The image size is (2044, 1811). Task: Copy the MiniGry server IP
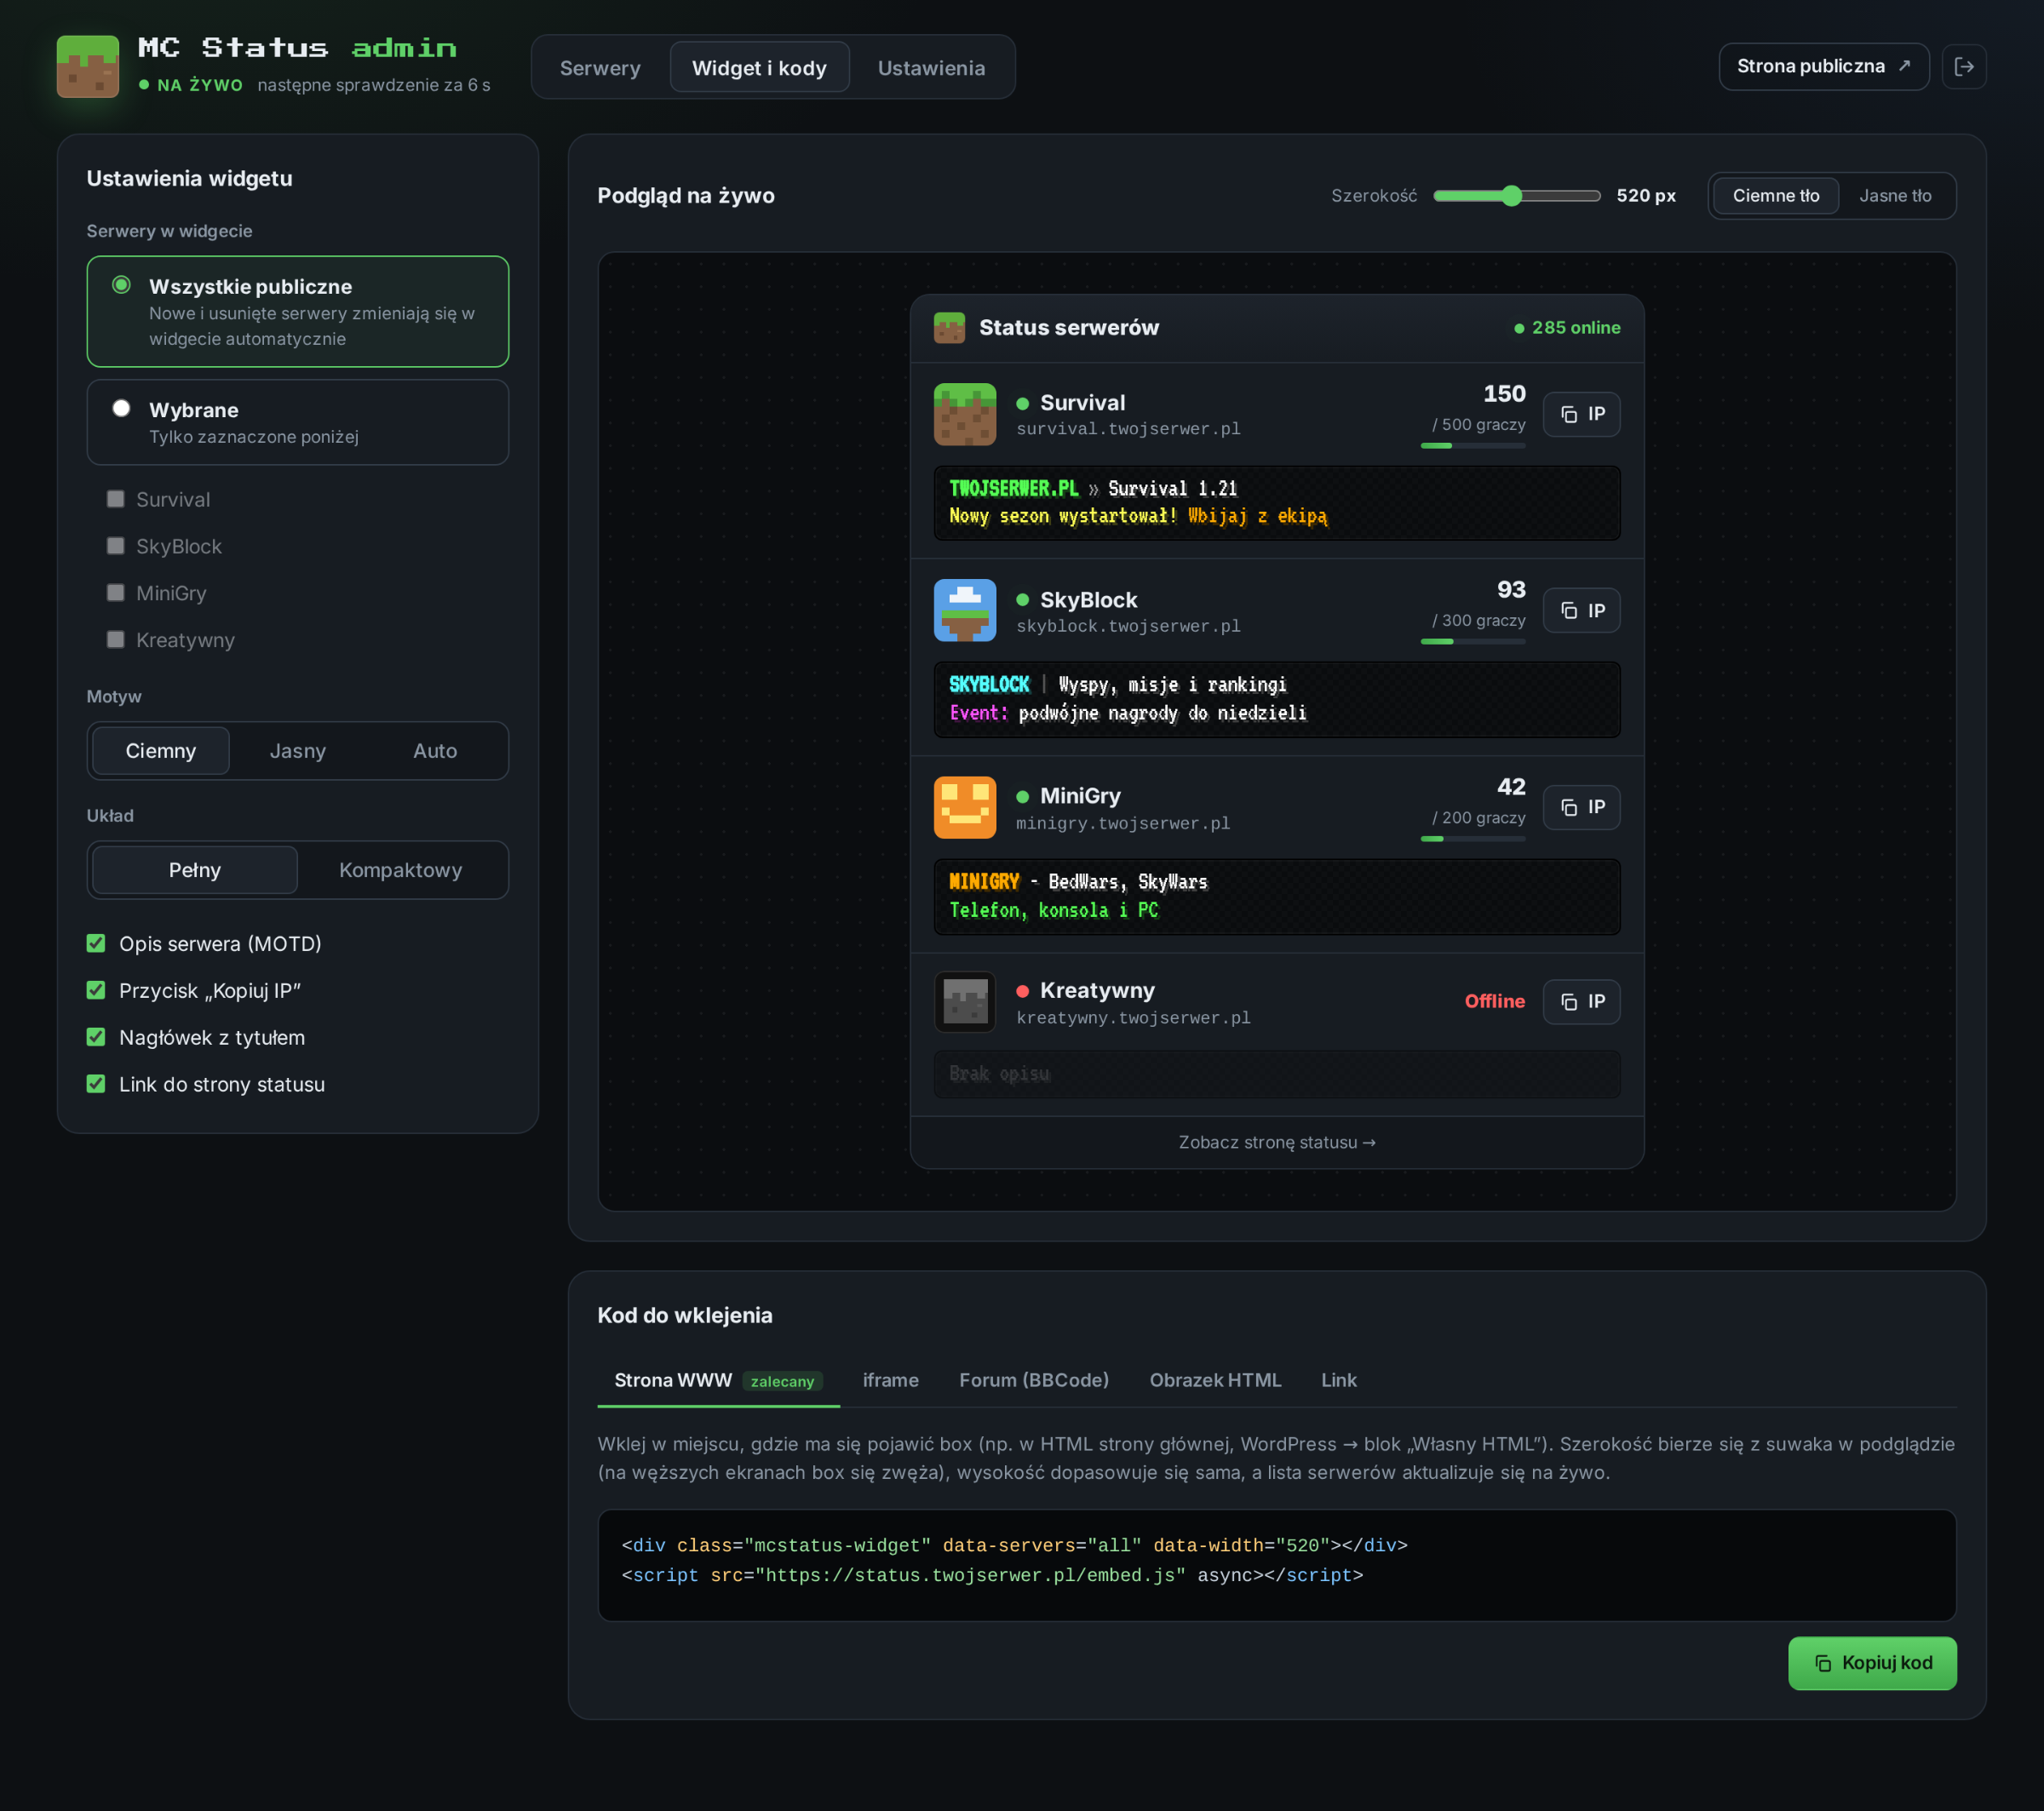[1581, 807]
